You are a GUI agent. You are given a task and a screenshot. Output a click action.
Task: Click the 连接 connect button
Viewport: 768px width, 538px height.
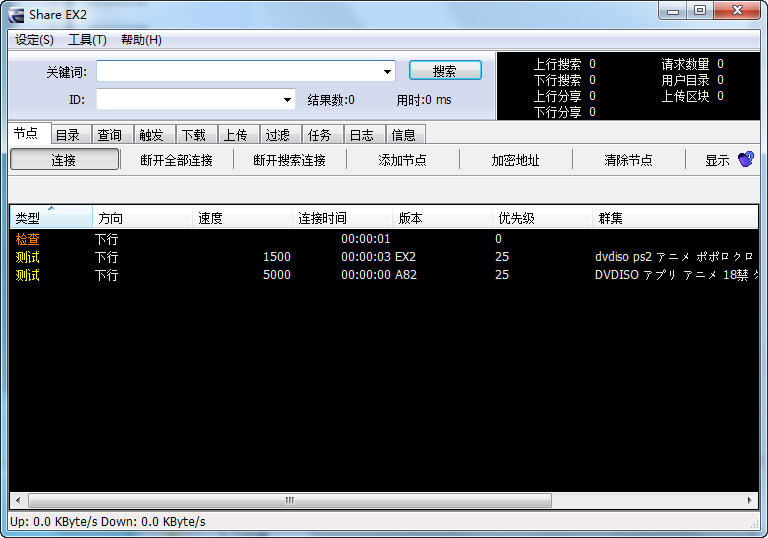[64, 160]
